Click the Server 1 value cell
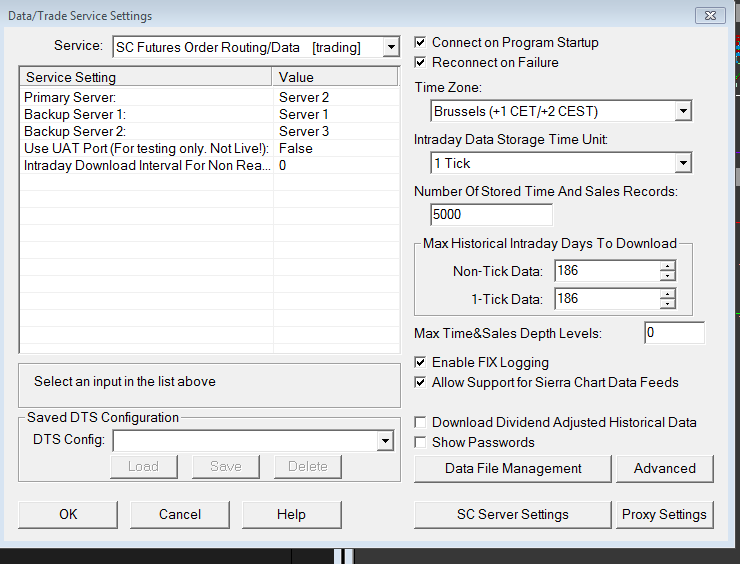Viewport: 740px width, 564px height. pos(336,114)
